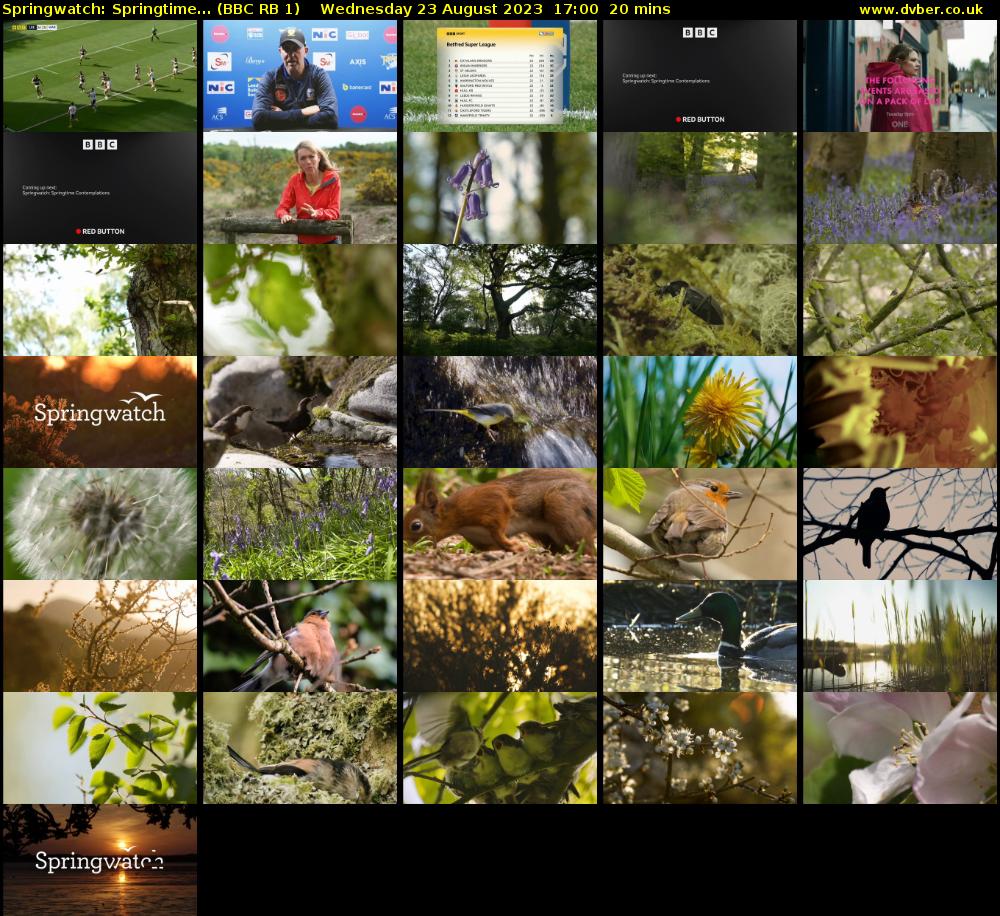Image resolution: width=1000 pixels, height=916 pixels.
Task: Select the press conference coach thumbnail
Action: point(300,76)
